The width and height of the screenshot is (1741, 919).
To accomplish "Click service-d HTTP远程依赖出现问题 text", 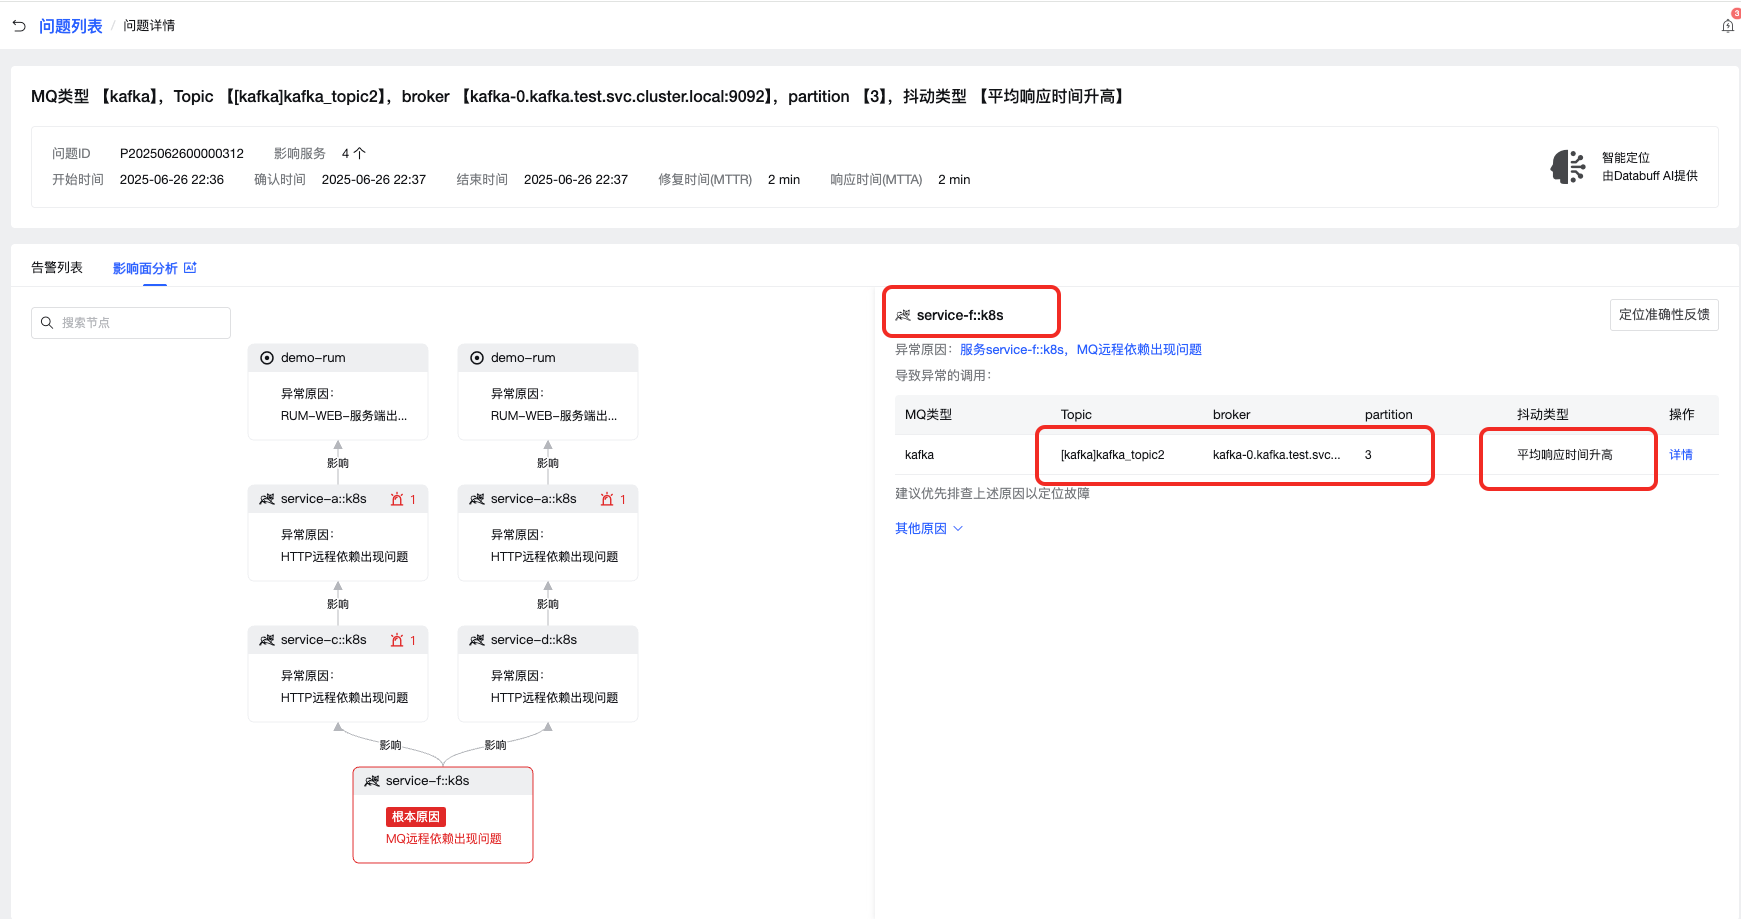I will pos(555,698).
